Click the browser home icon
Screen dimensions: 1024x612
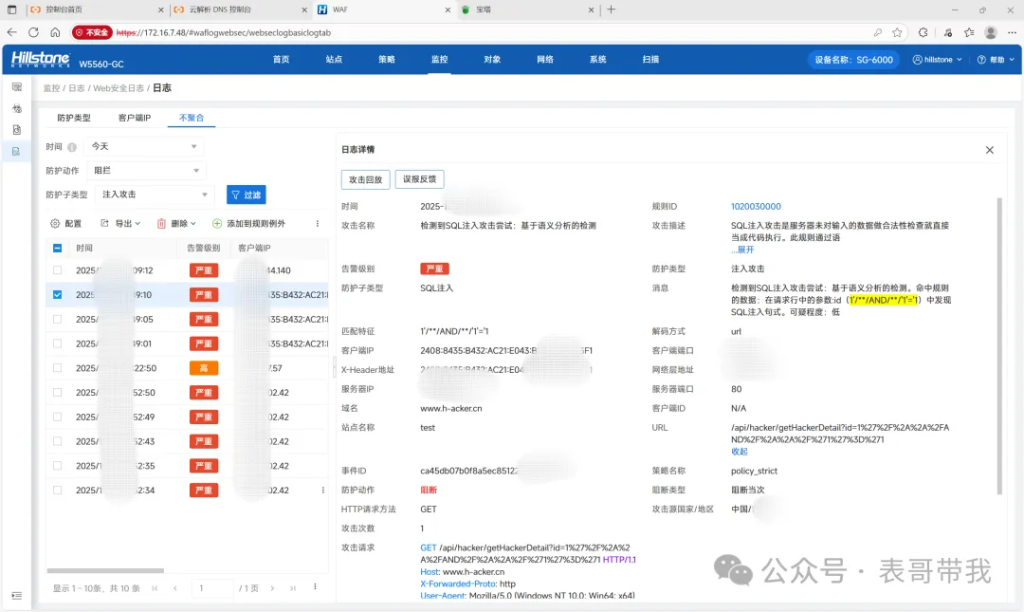(55, 32)
